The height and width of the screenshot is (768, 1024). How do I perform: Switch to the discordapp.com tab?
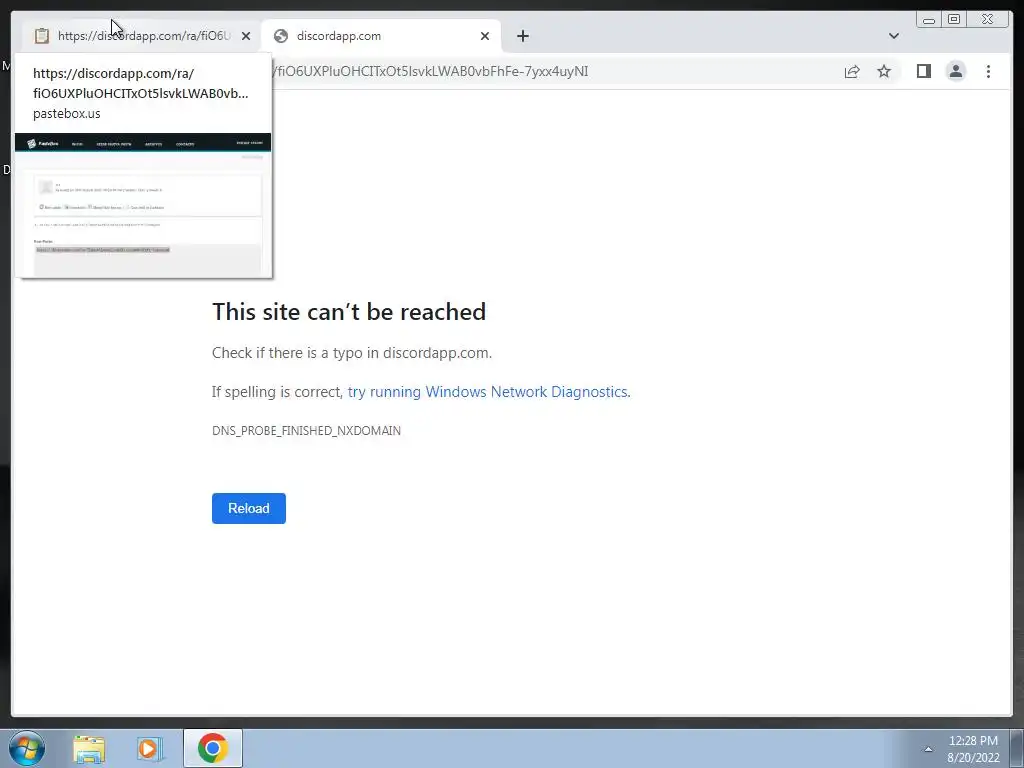(x=382, y=36)
